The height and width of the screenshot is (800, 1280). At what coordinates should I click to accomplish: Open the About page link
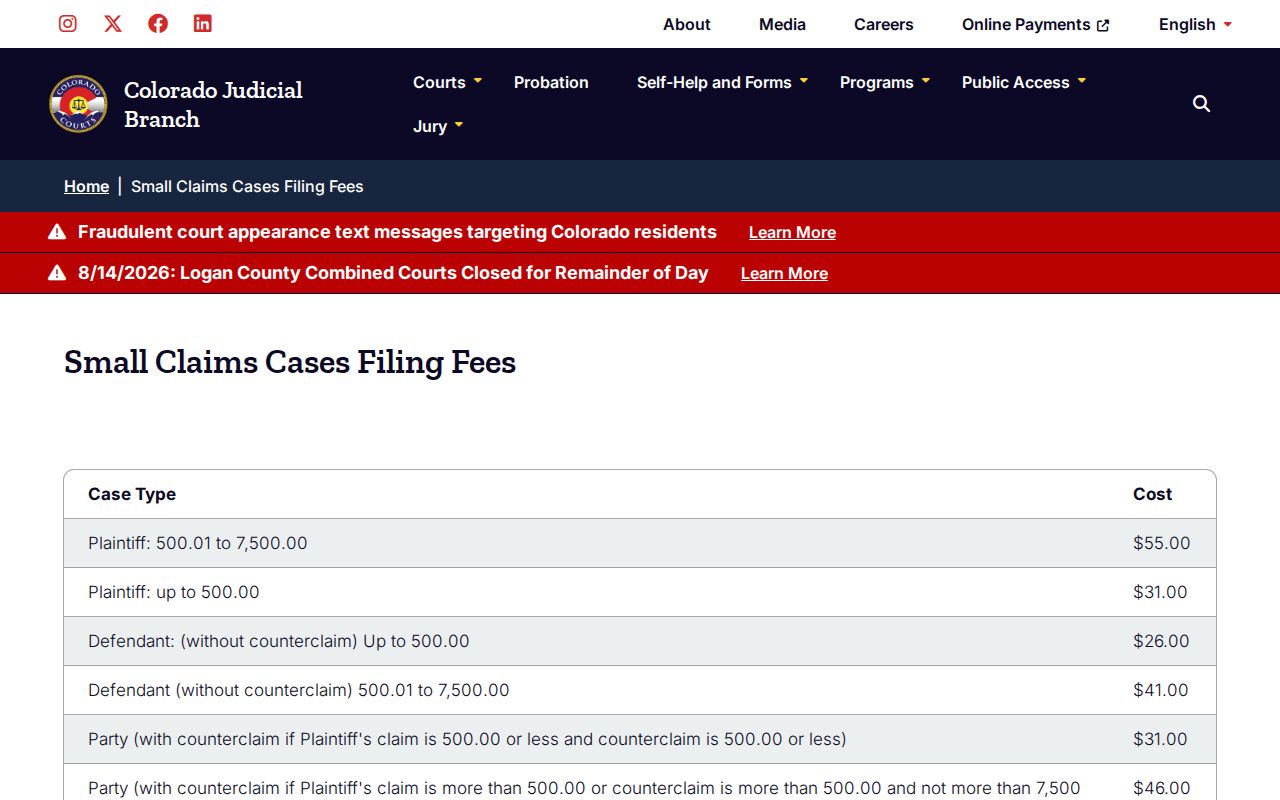(687, 24)
